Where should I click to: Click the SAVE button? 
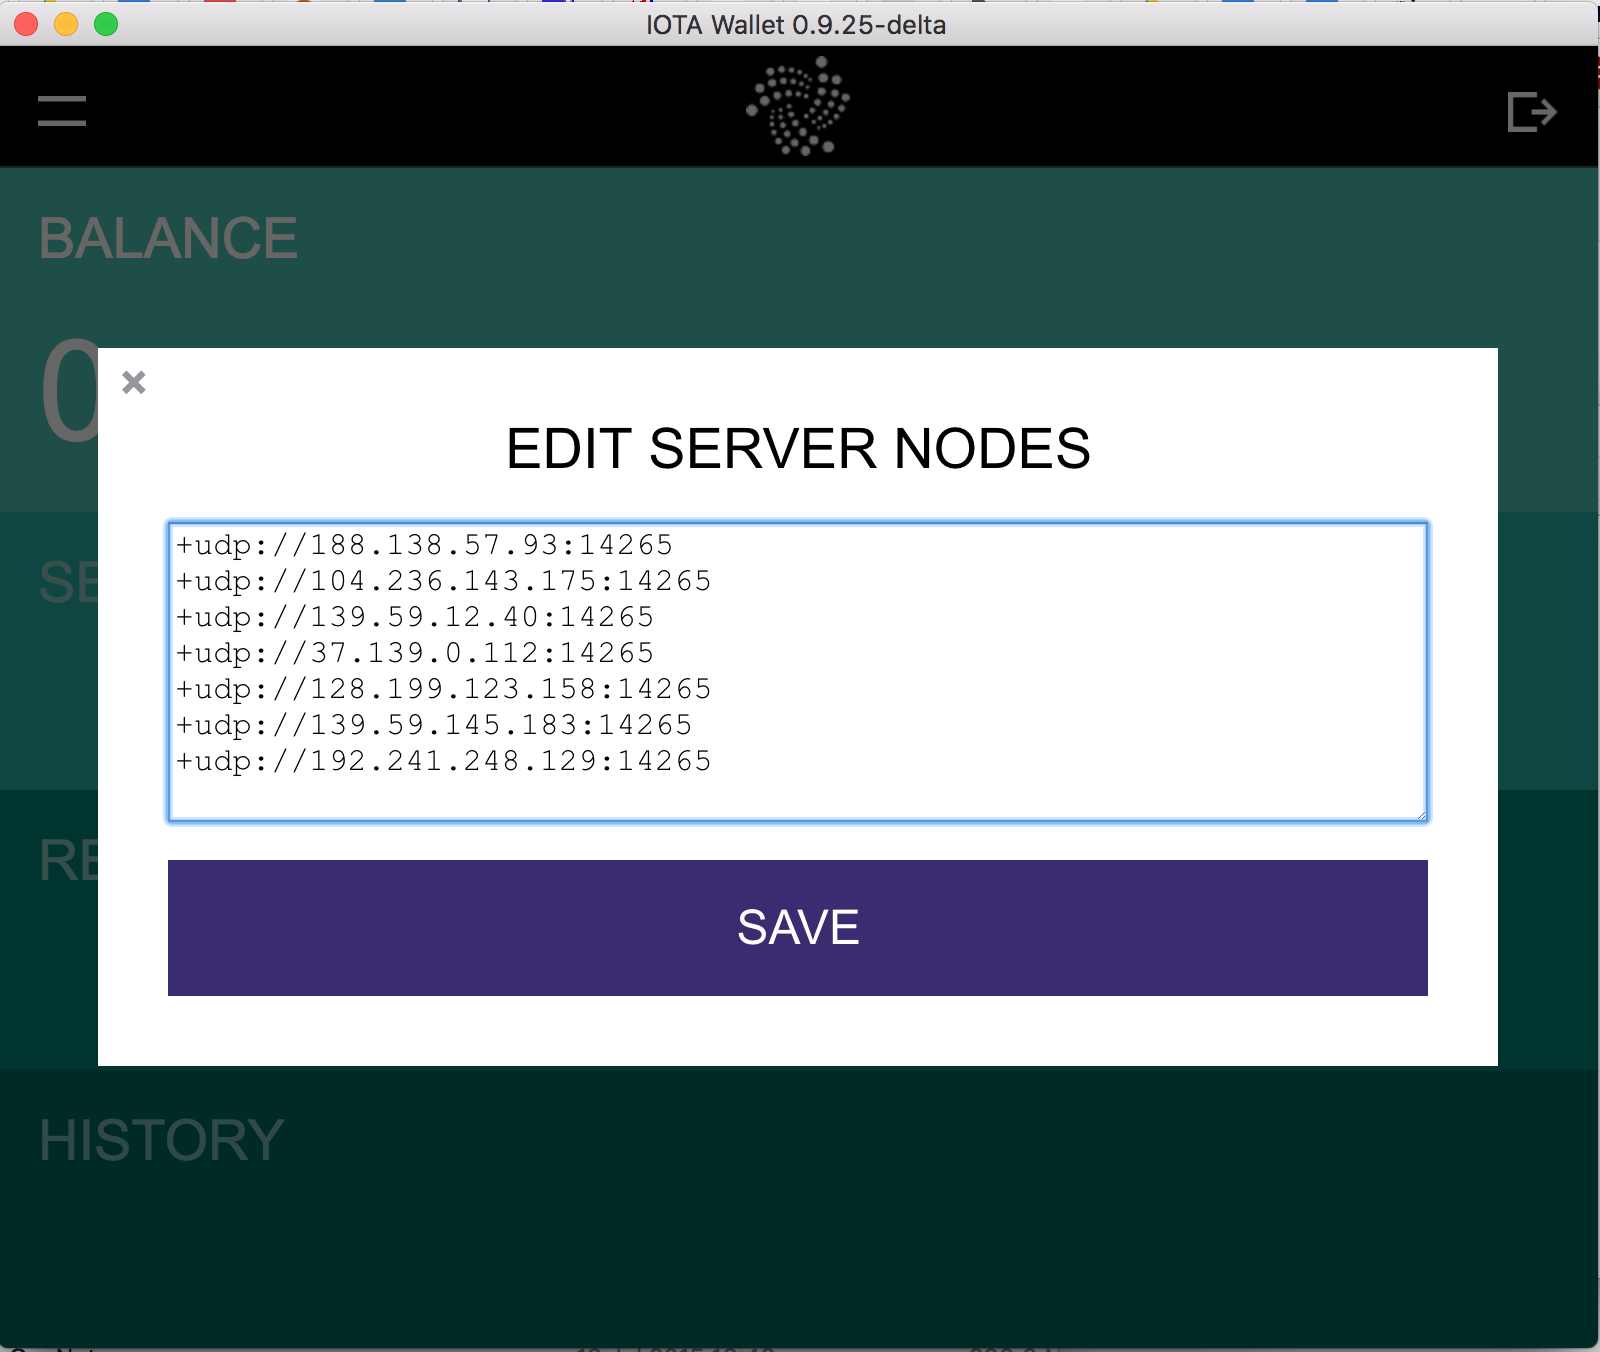click(x=798, y=928)
